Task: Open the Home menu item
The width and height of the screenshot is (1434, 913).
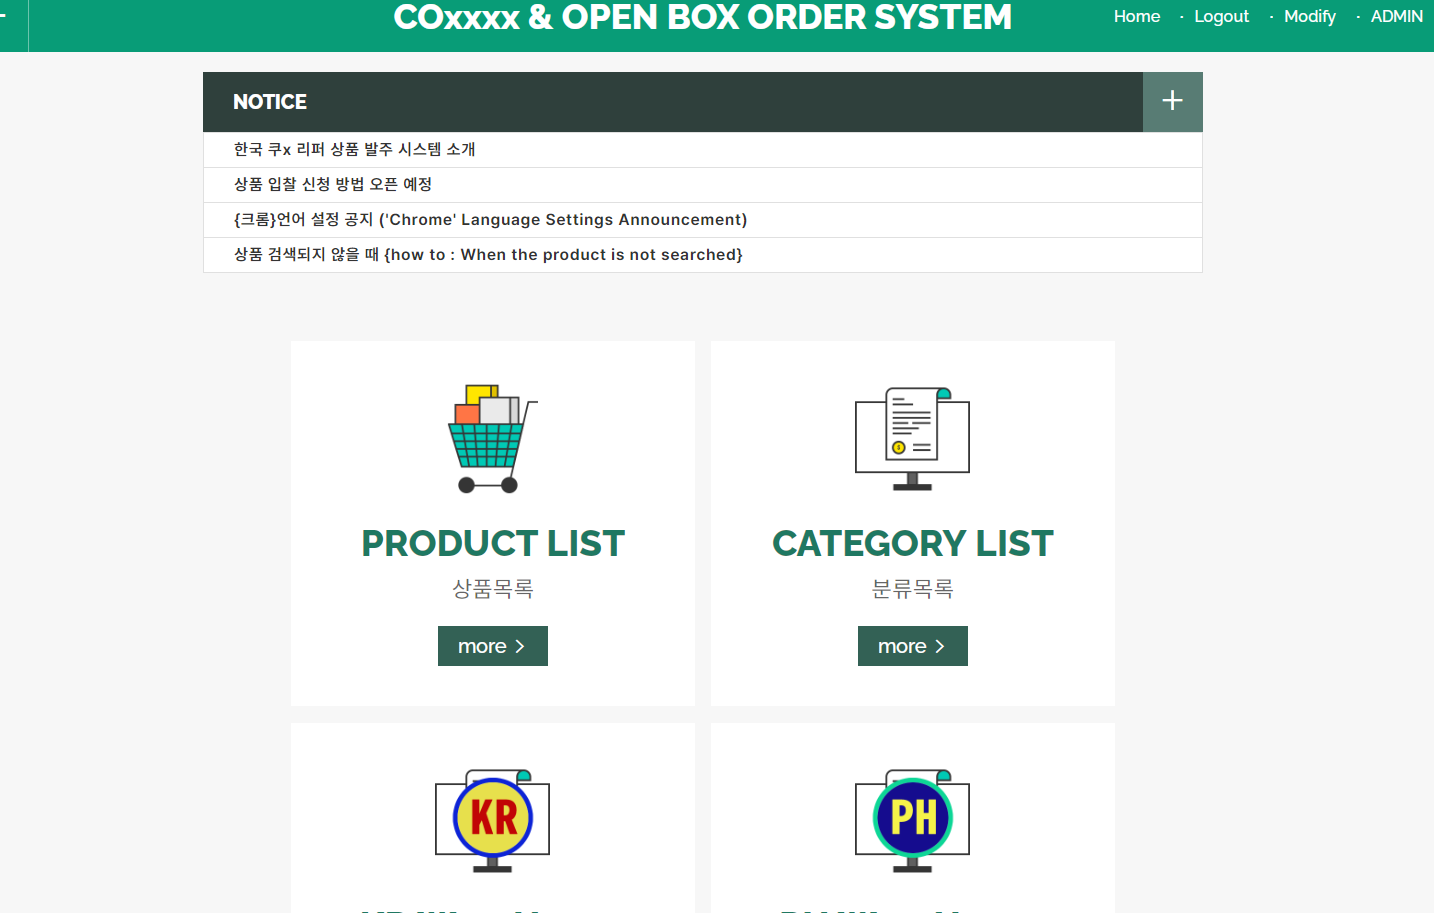Action: click(1137, 16)
